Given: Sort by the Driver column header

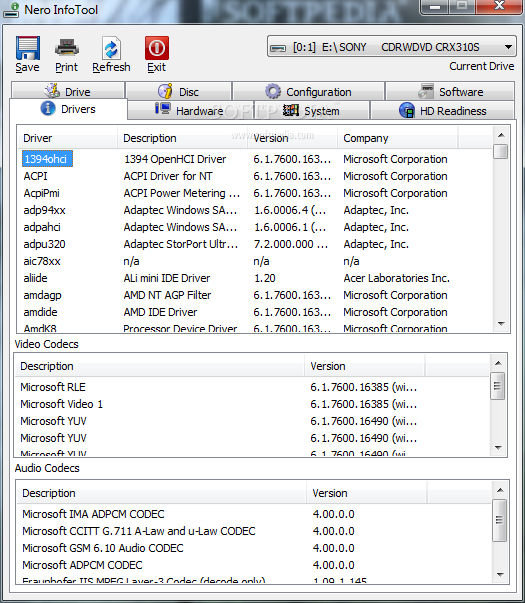Looking at the screenshot, I should coord(67,138).
